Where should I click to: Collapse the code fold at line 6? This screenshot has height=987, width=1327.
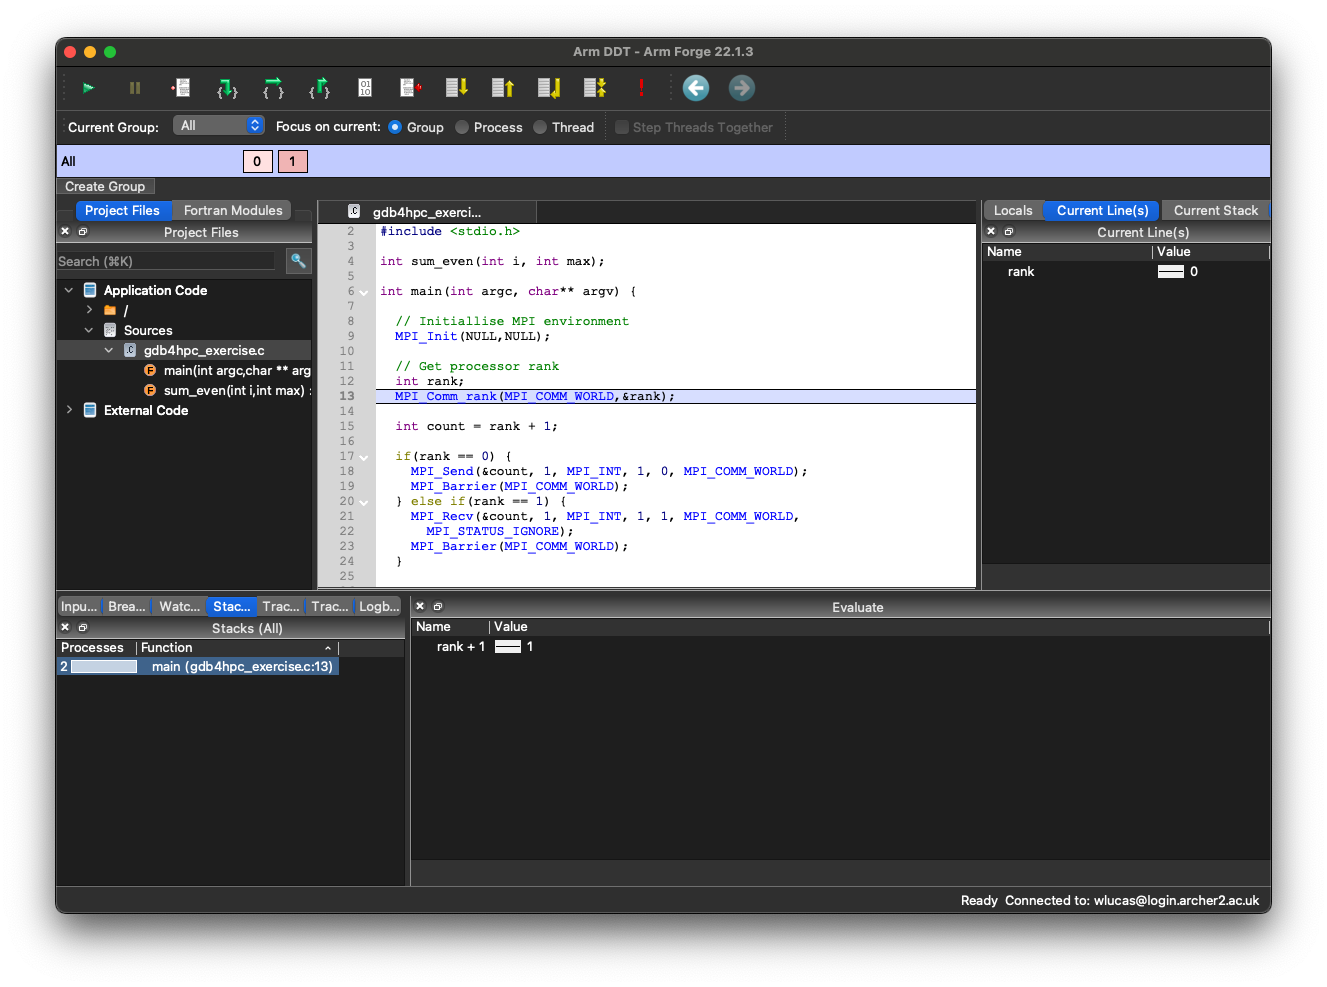[364, 292]
